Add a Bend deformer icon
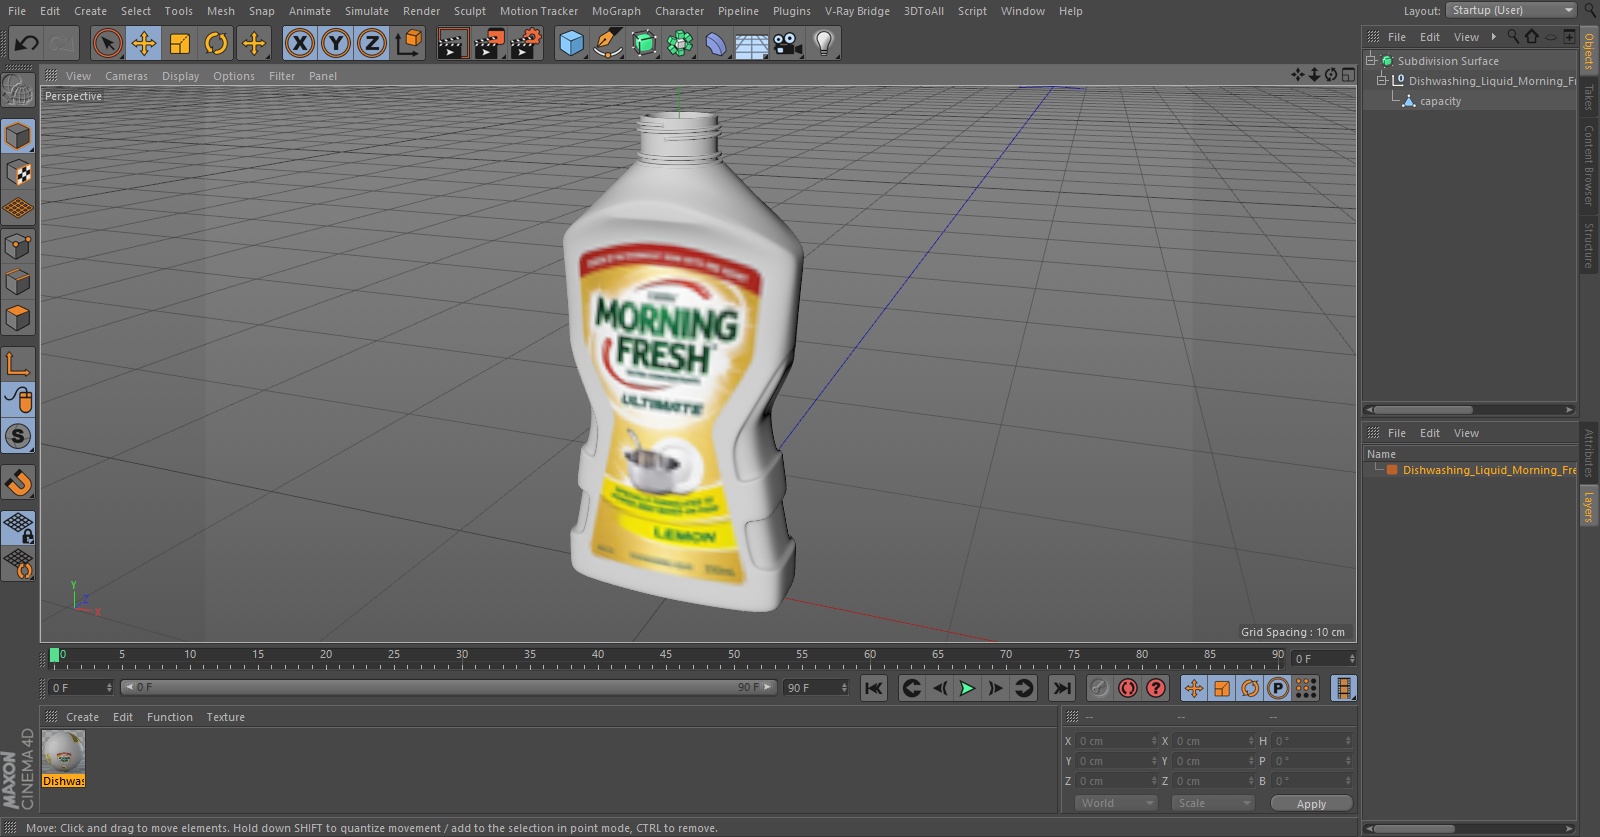 (x=716, y=43)
